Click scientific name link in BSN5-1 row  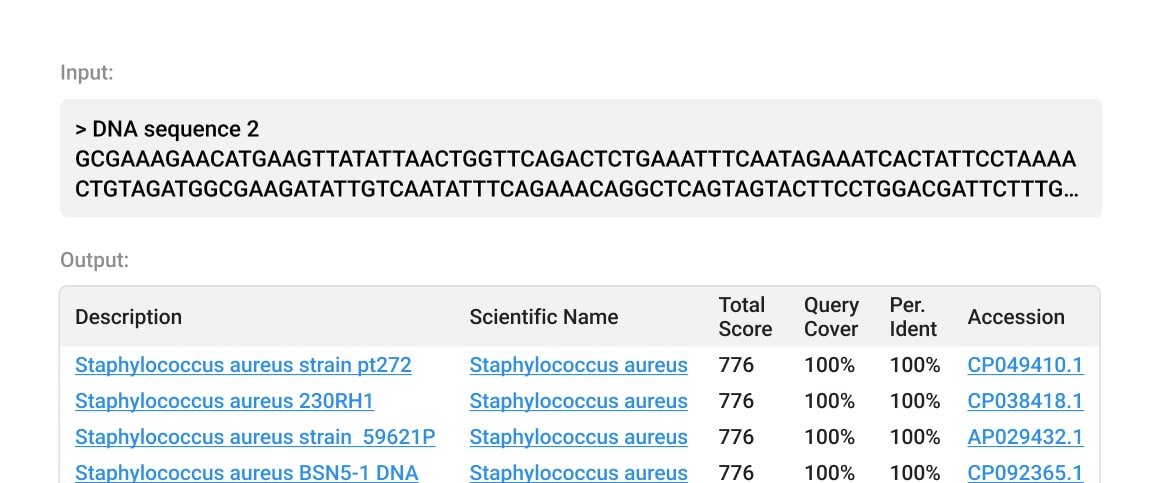click(578, 472)
